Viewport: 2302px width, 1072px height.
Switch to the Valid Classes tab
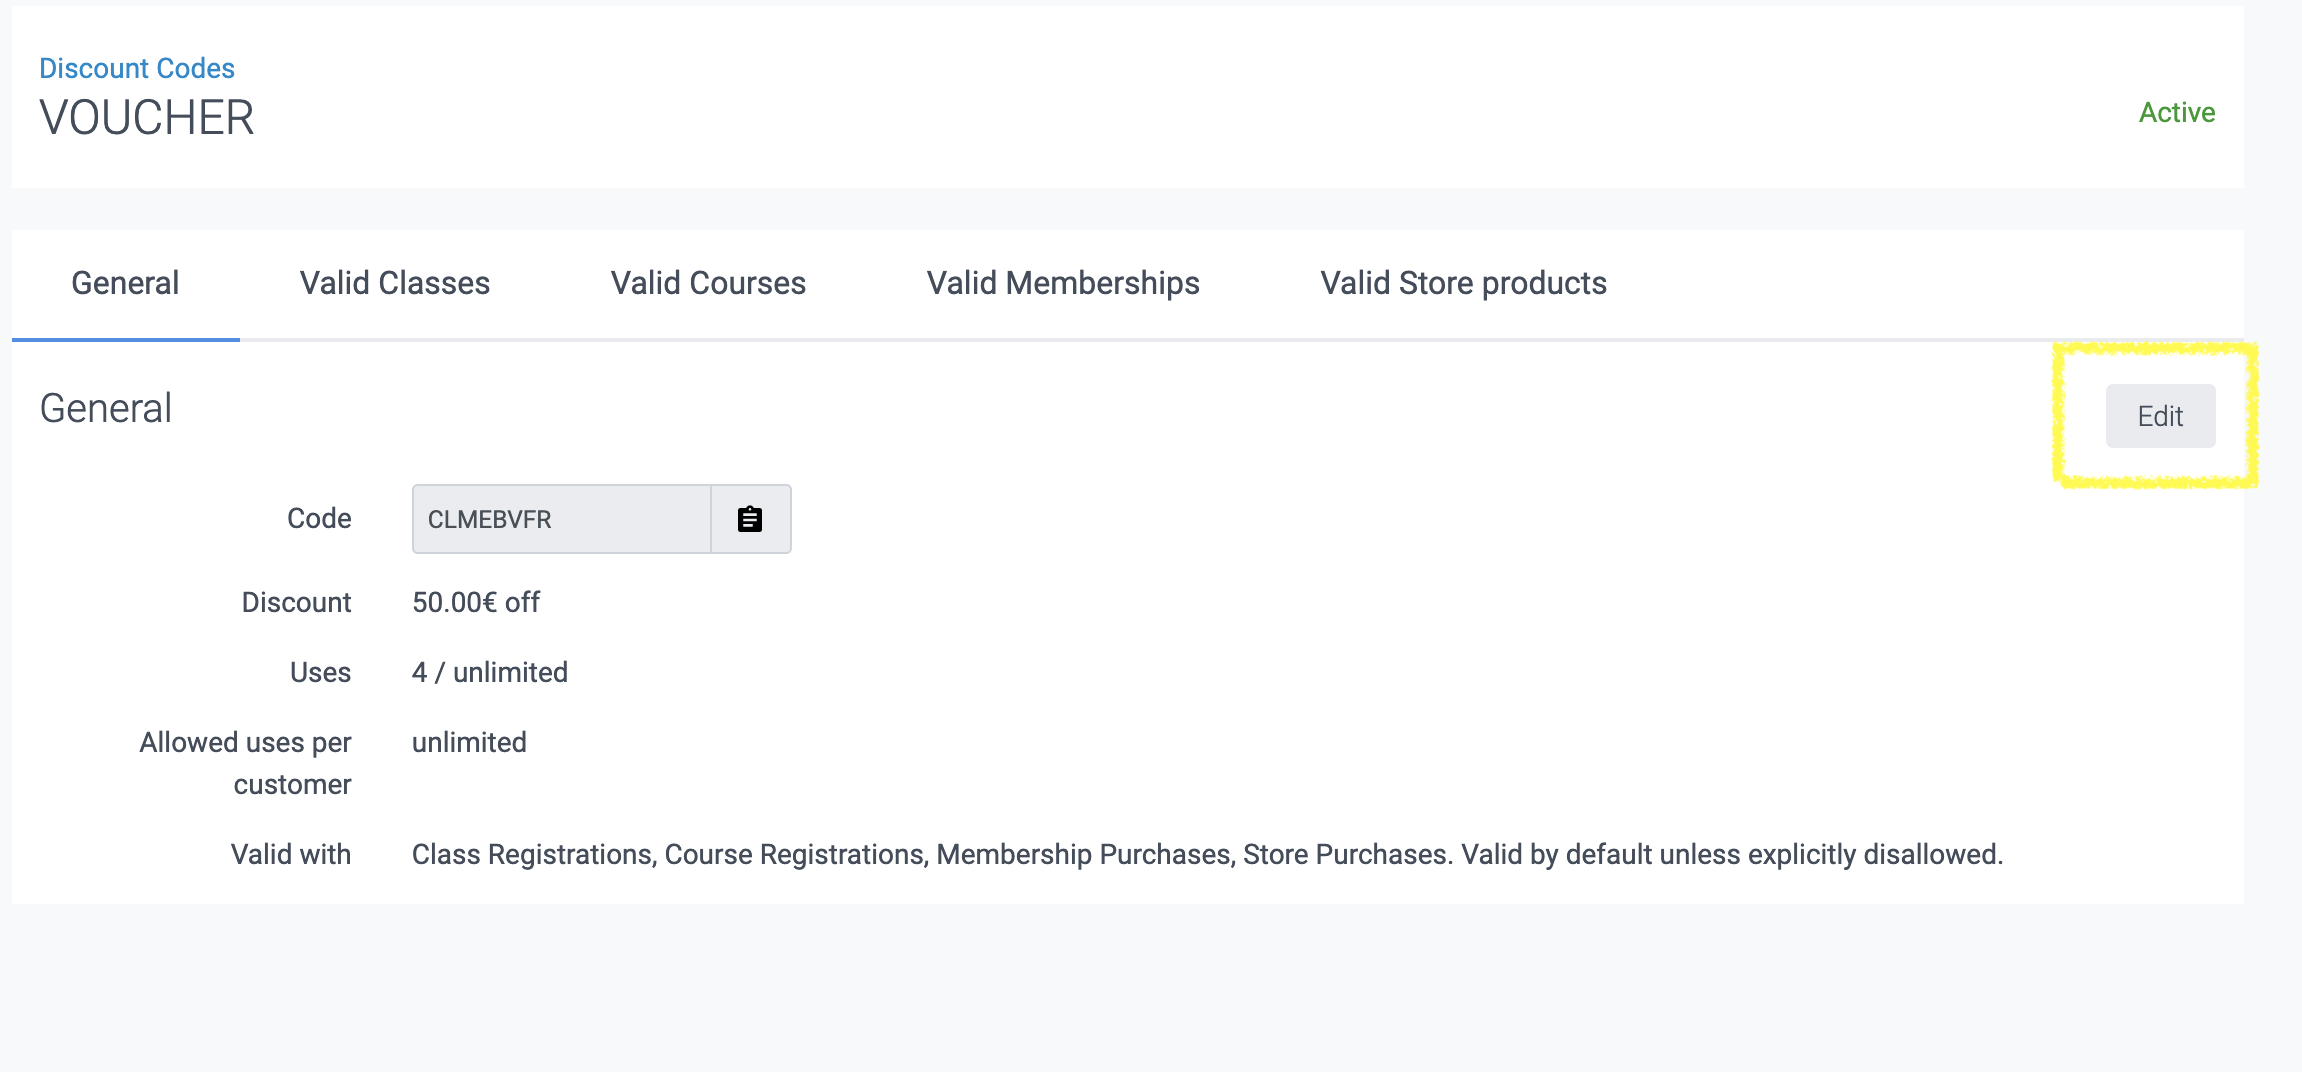point(395,283)
